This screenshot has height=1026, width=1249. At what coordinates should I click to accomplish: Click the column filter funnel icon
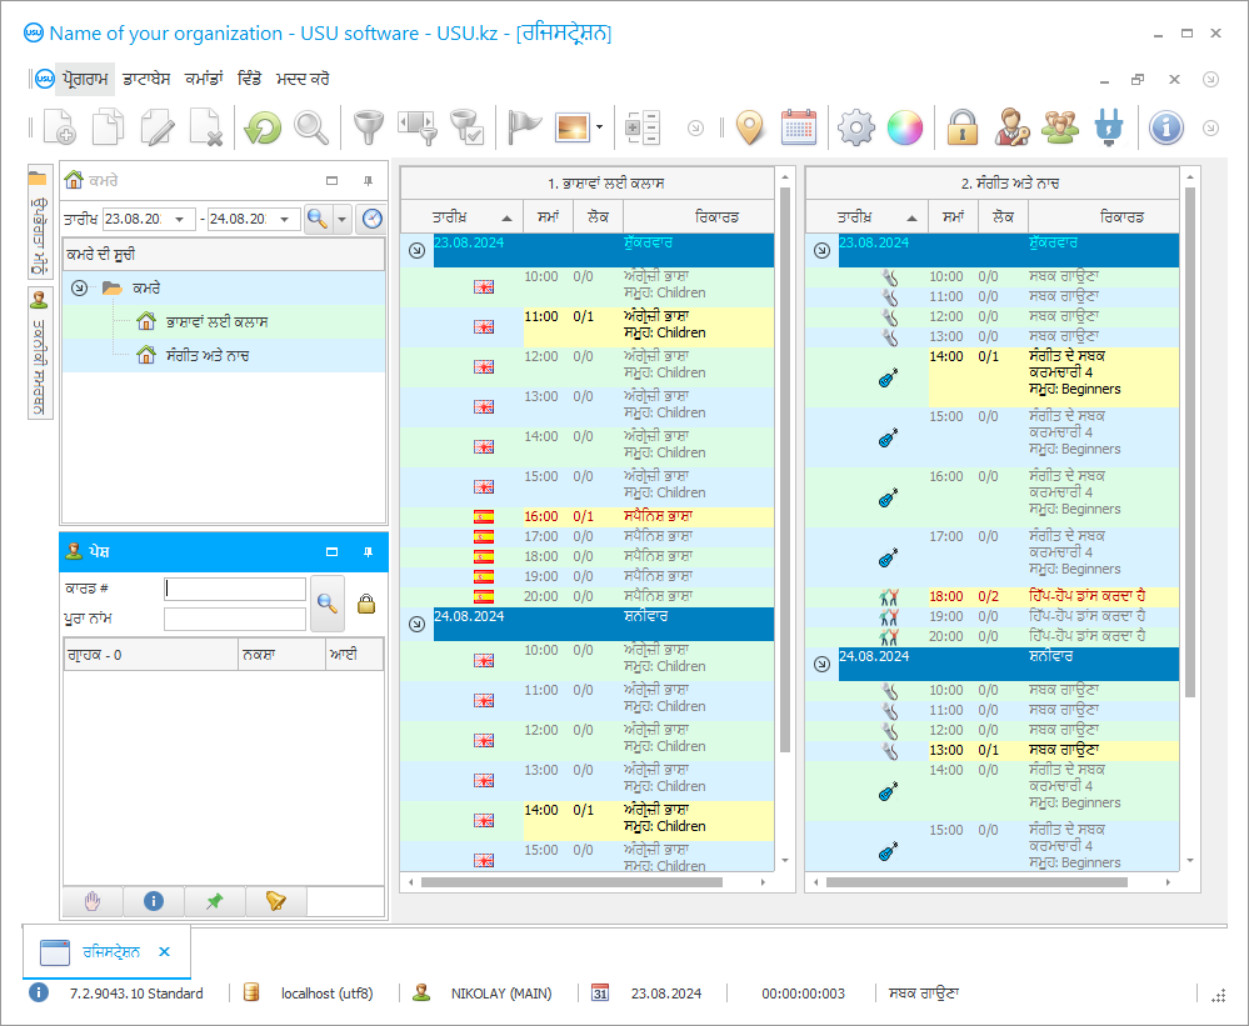click(x=417, y=127)
